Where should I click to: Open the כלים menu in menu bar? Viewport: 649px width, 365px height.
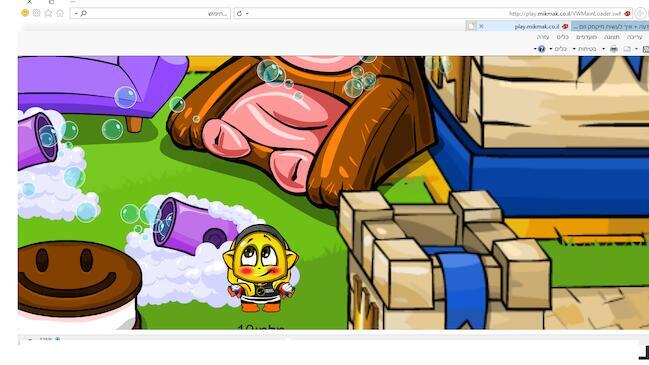(x=562, y=37)
